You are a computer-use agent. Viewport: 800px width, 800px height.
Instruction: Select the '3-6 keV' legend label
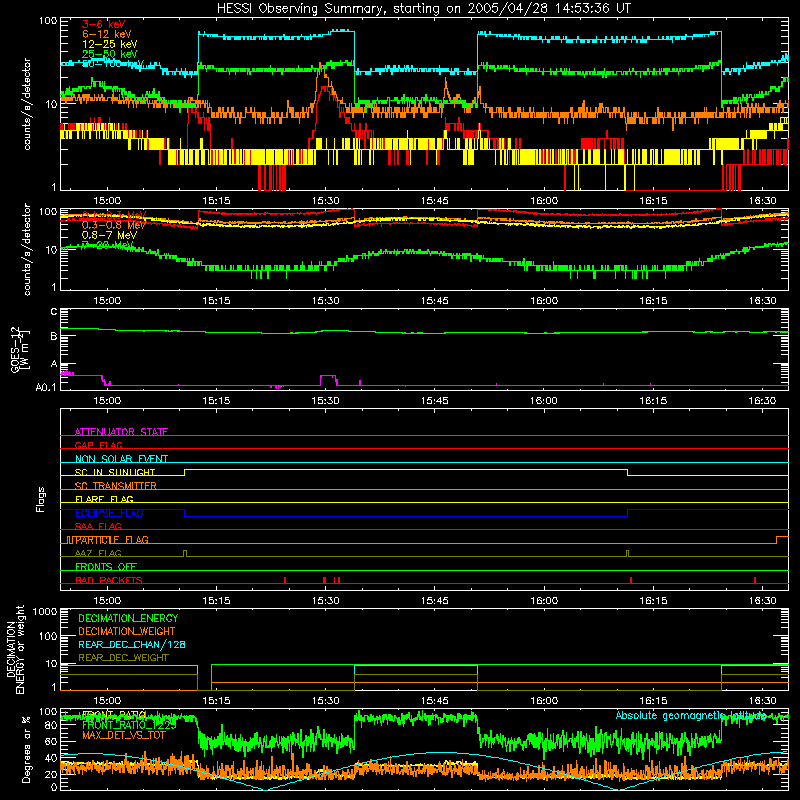(x=104, y=24)
